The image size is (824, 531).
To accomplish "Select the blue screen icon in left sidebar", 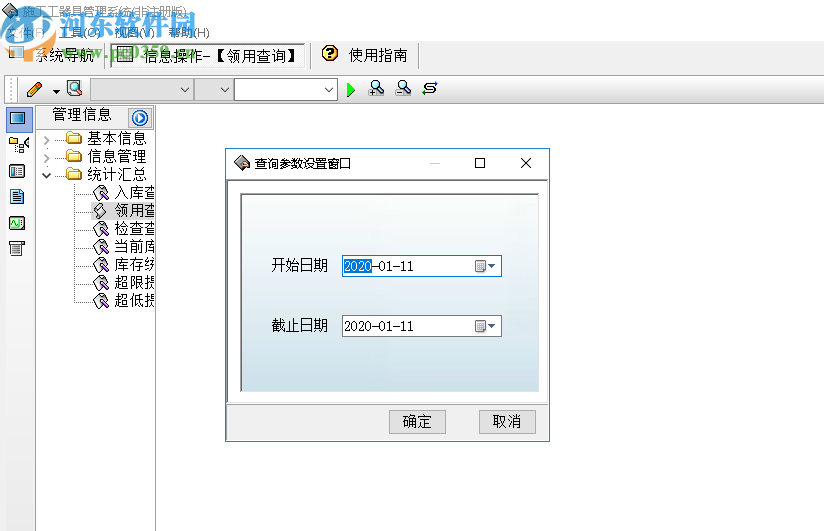I will tap(18, 118).
